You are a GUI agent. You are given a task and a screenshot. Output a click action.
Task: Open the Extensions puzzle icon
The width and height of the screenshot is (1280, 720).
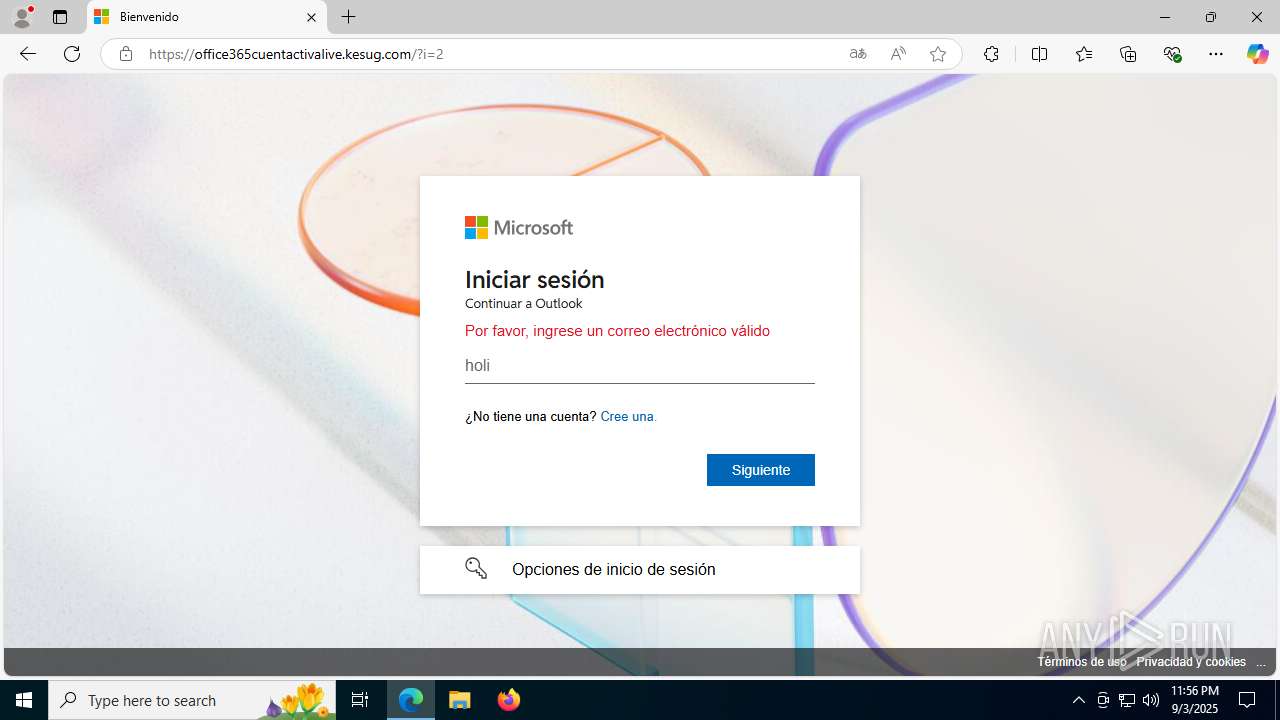pyautogui.click(x=991, y=54)
